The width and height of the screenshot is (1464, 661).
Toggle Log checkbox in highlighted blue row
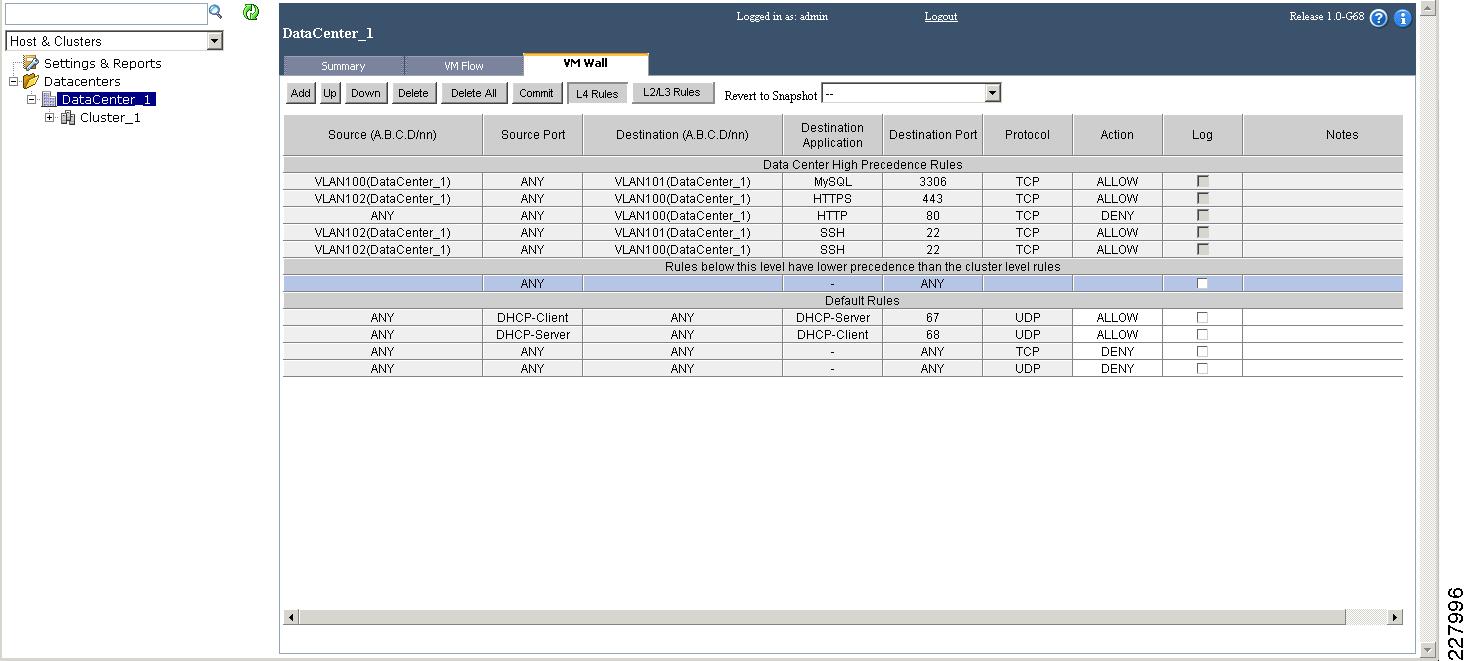coord(1203,283)
